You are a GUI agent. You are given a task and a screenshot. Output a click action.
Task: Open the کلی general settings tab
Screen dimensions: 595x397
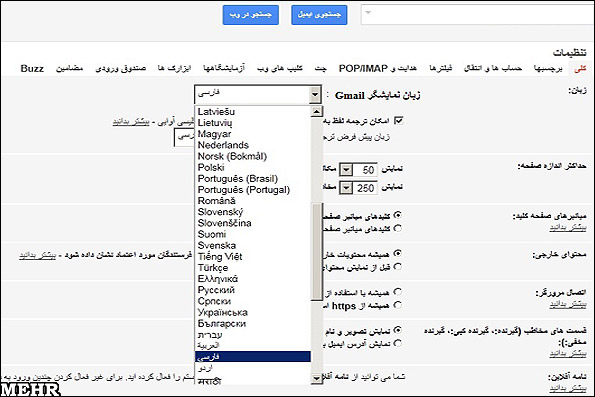[x=580, y=69]
